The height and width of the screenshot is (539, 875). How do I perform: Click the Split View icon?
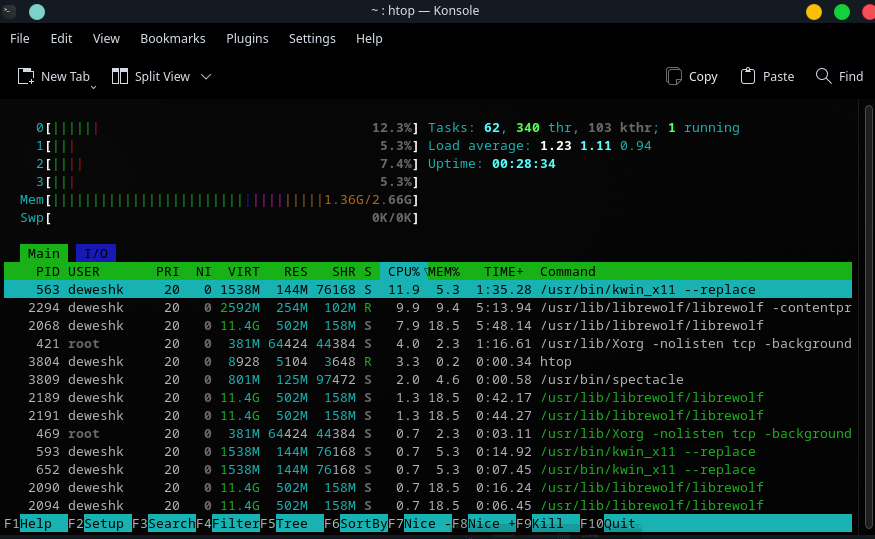click(x=119, y=76)
